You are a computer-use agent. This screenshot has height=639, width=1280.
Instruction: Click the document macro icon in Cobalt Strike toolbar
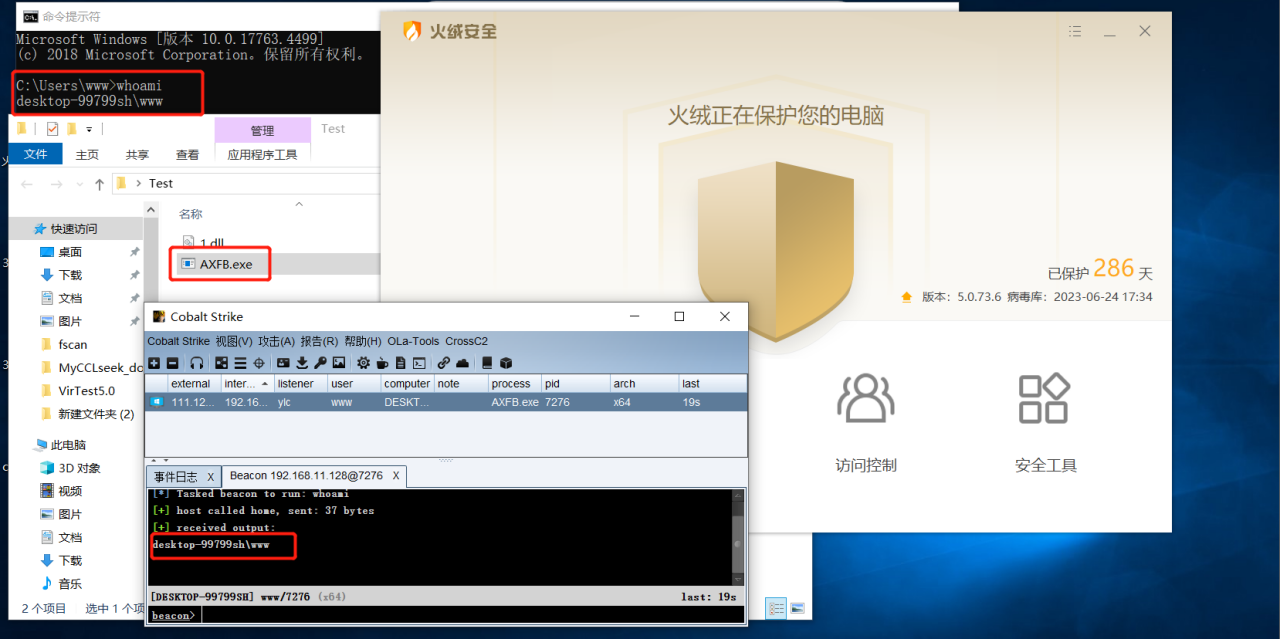click(400, 363)
